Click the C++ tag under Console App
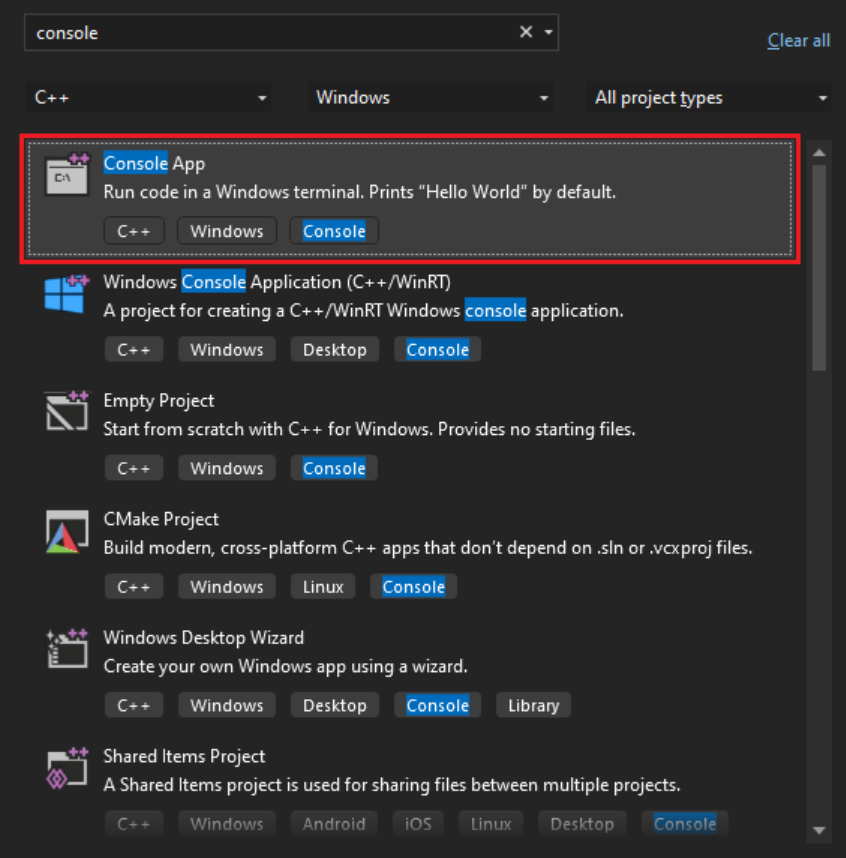 (x=134, y=231)
